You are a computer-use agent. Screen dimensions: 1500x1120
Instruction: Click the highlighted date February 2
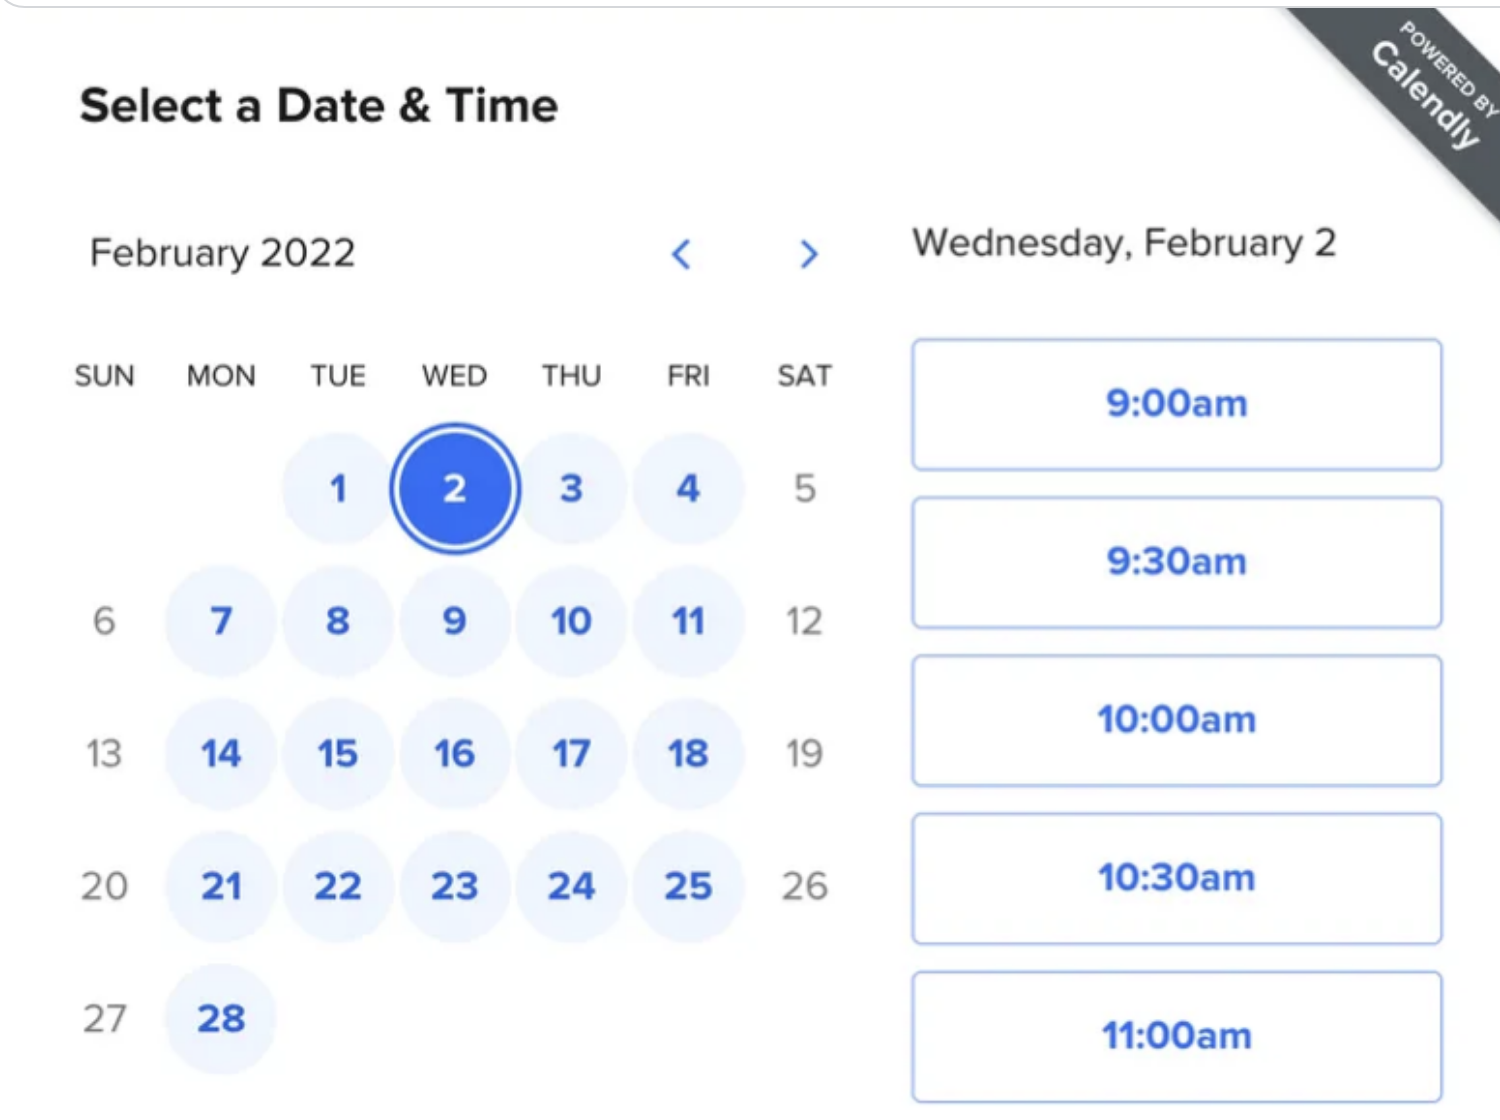pos(455,488)
